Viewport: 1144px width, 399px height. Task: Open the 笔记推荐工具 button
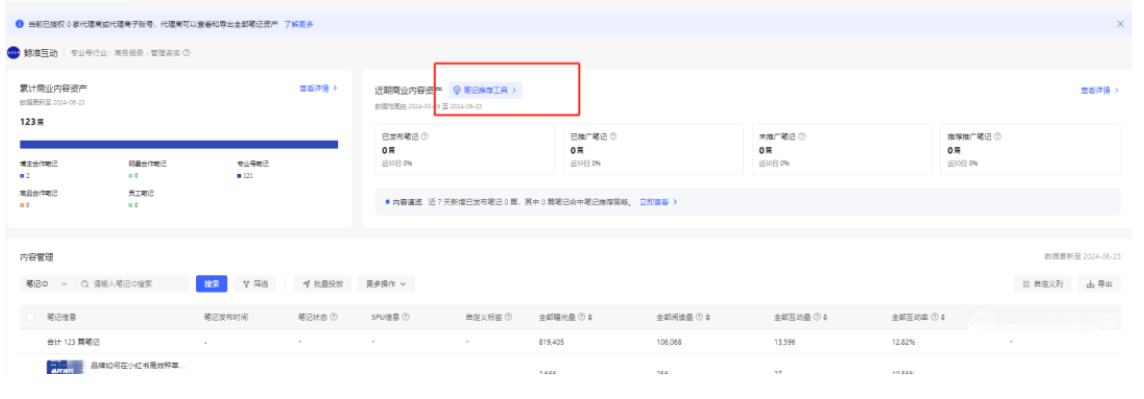pos(485,90)
